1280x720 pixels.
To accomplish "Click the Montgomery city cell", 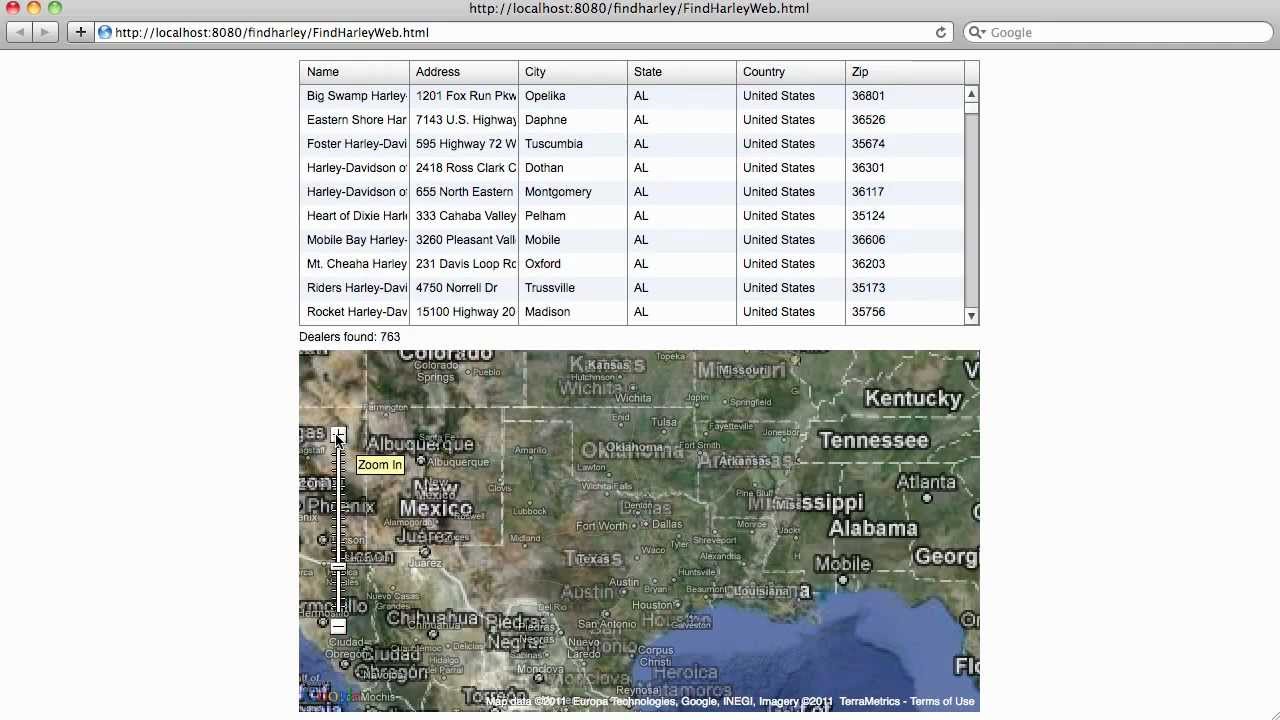I will pos(573,192).
